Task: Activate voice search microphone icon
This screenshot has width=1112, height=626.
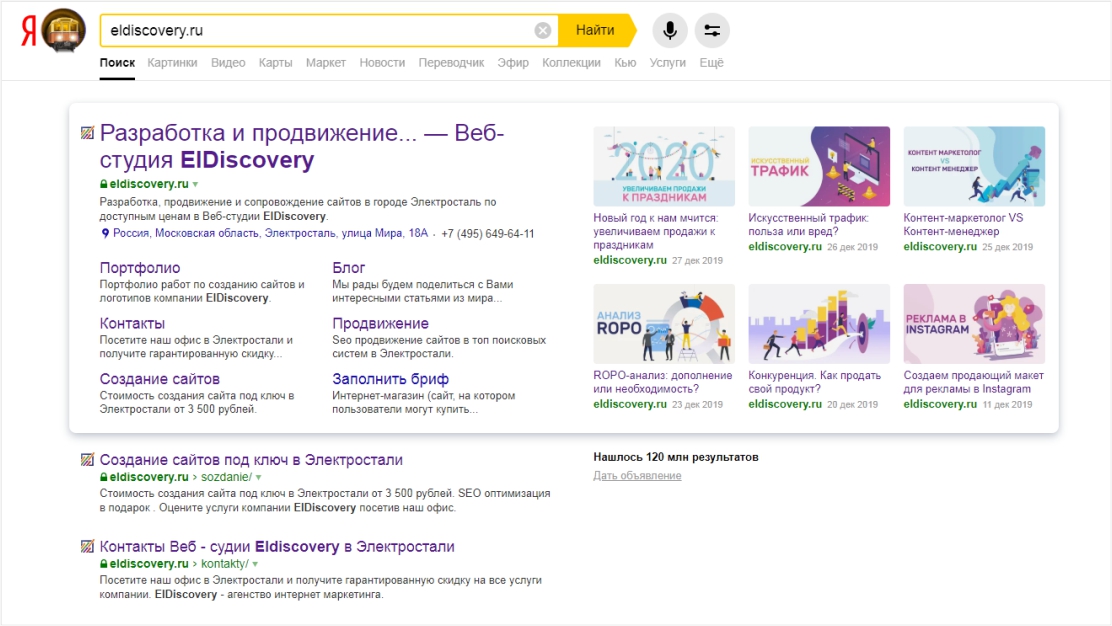Action: [x=669, y=30]
